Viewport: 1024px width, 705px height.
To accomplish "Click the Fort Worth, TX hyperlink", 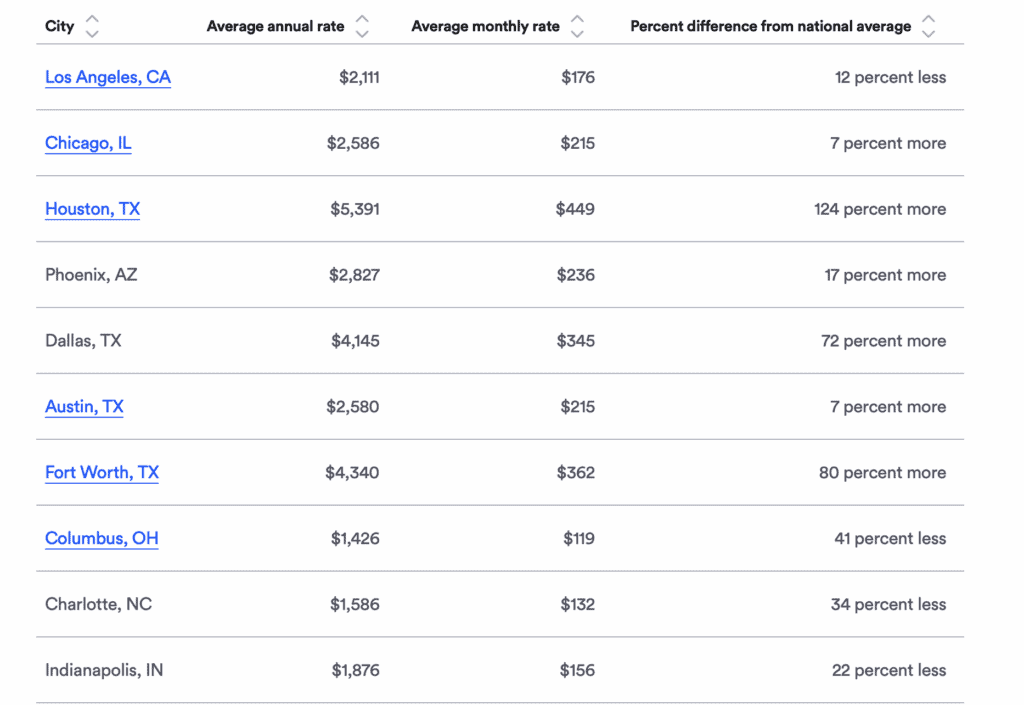I will coord(101,472).
